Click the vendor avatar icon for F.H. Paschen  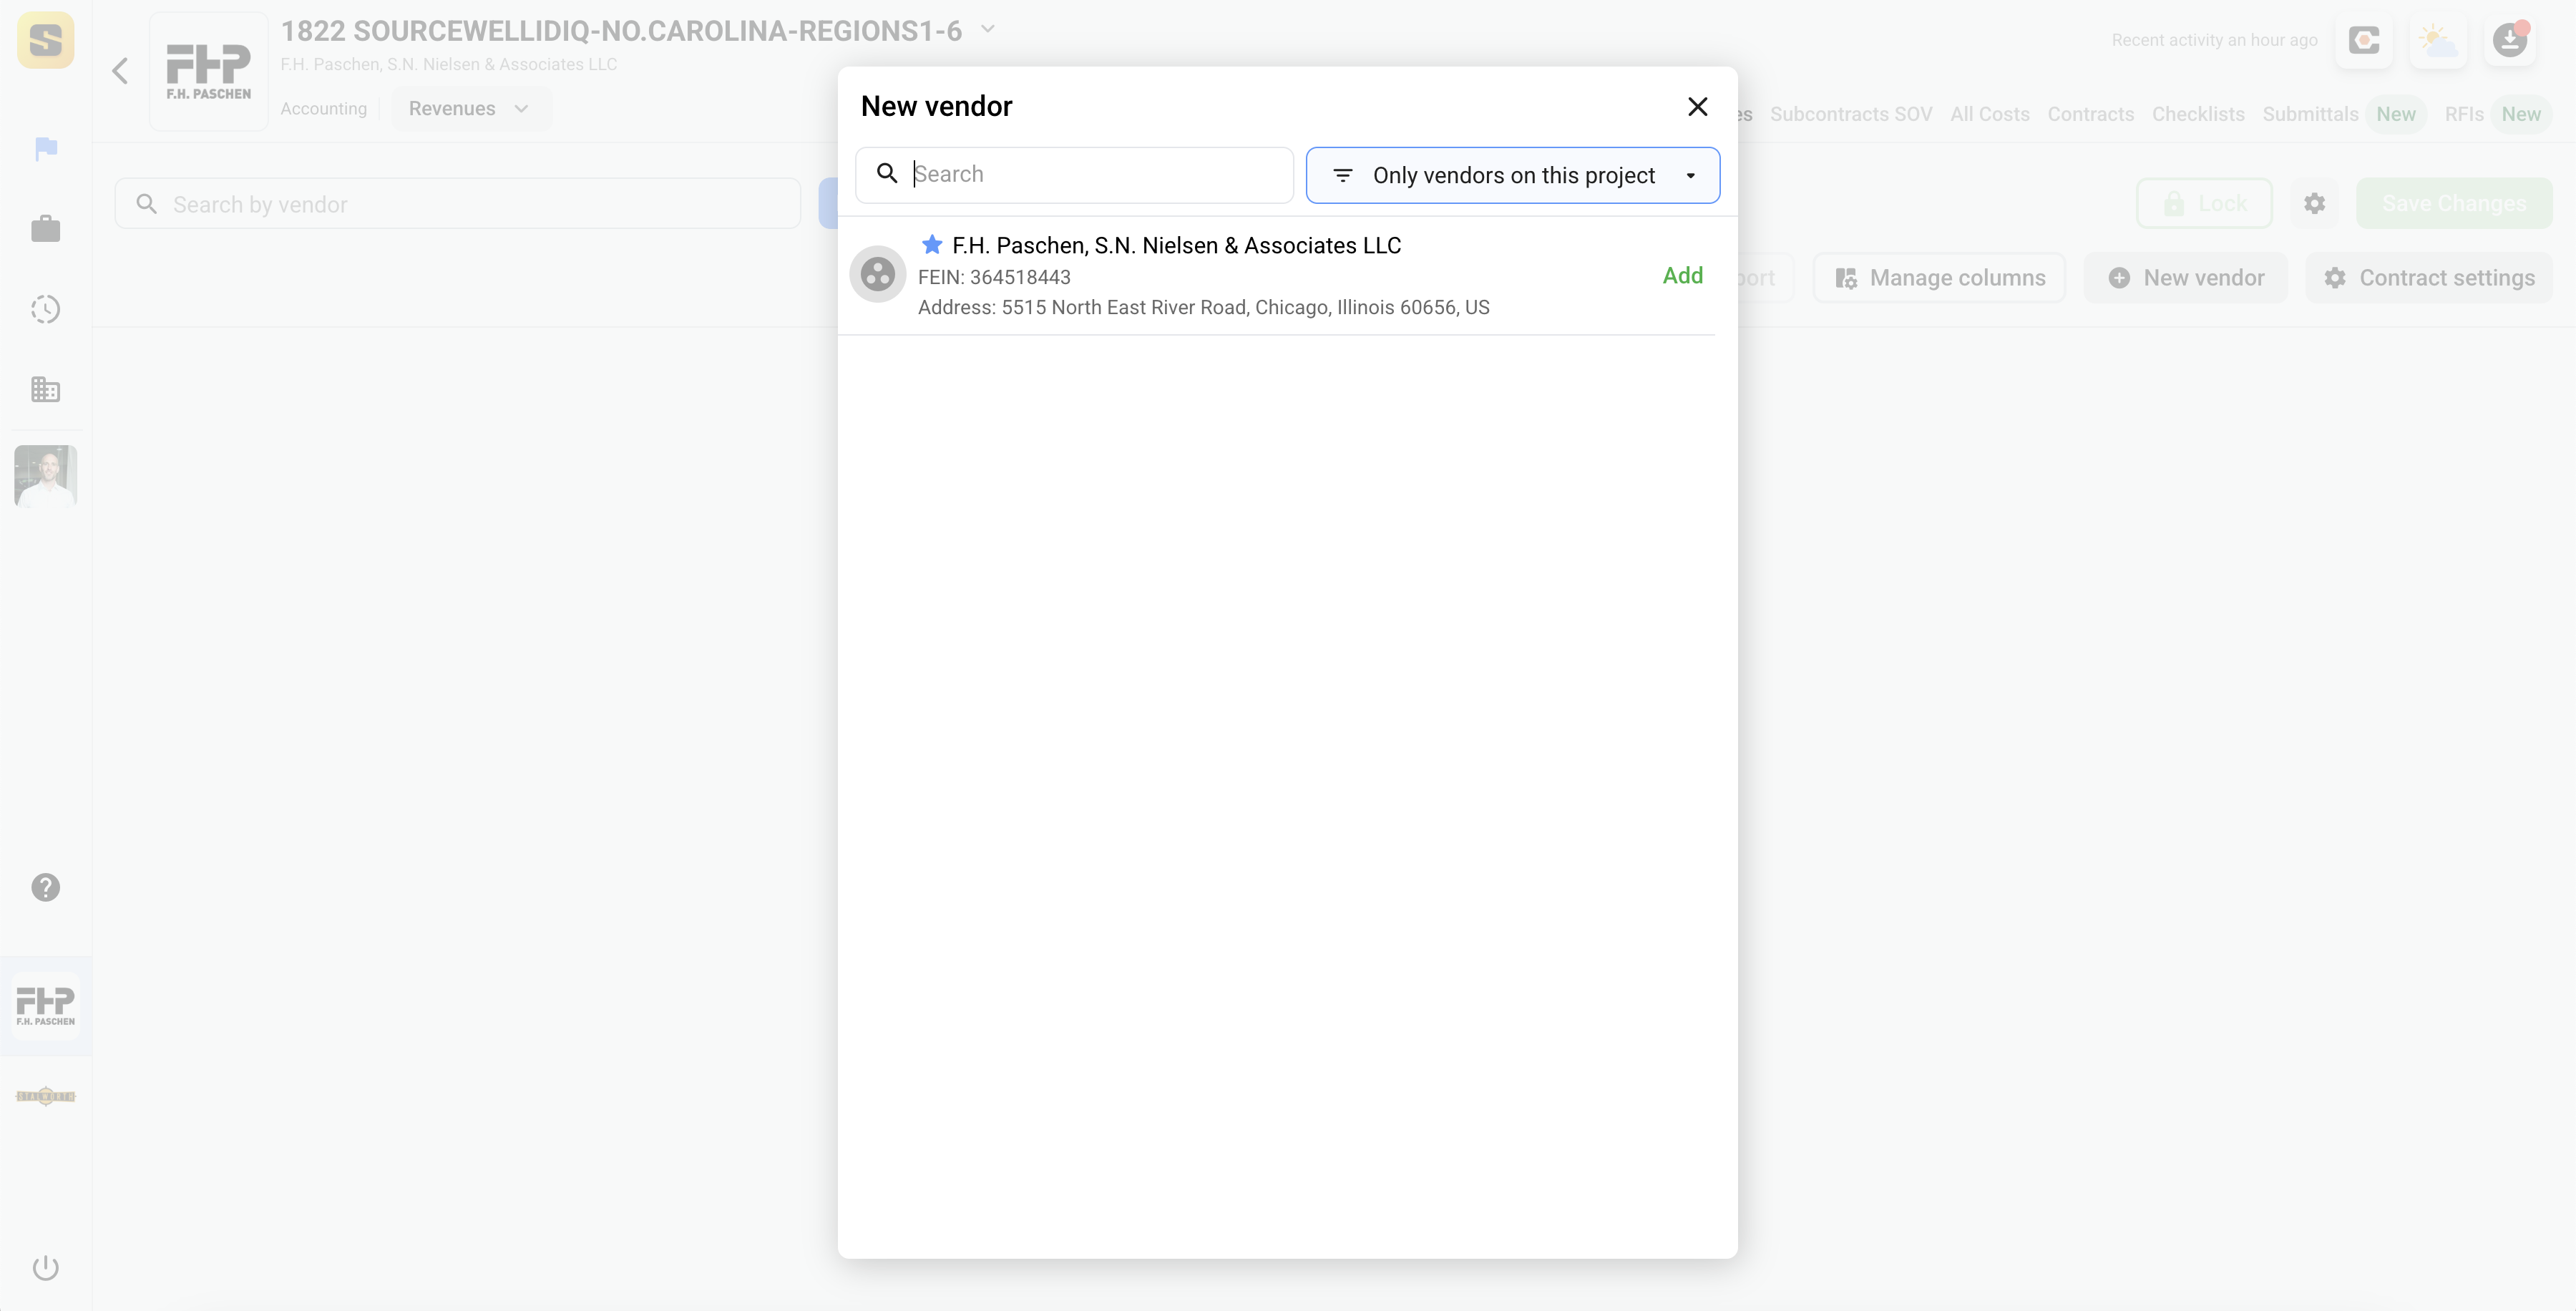877,274
